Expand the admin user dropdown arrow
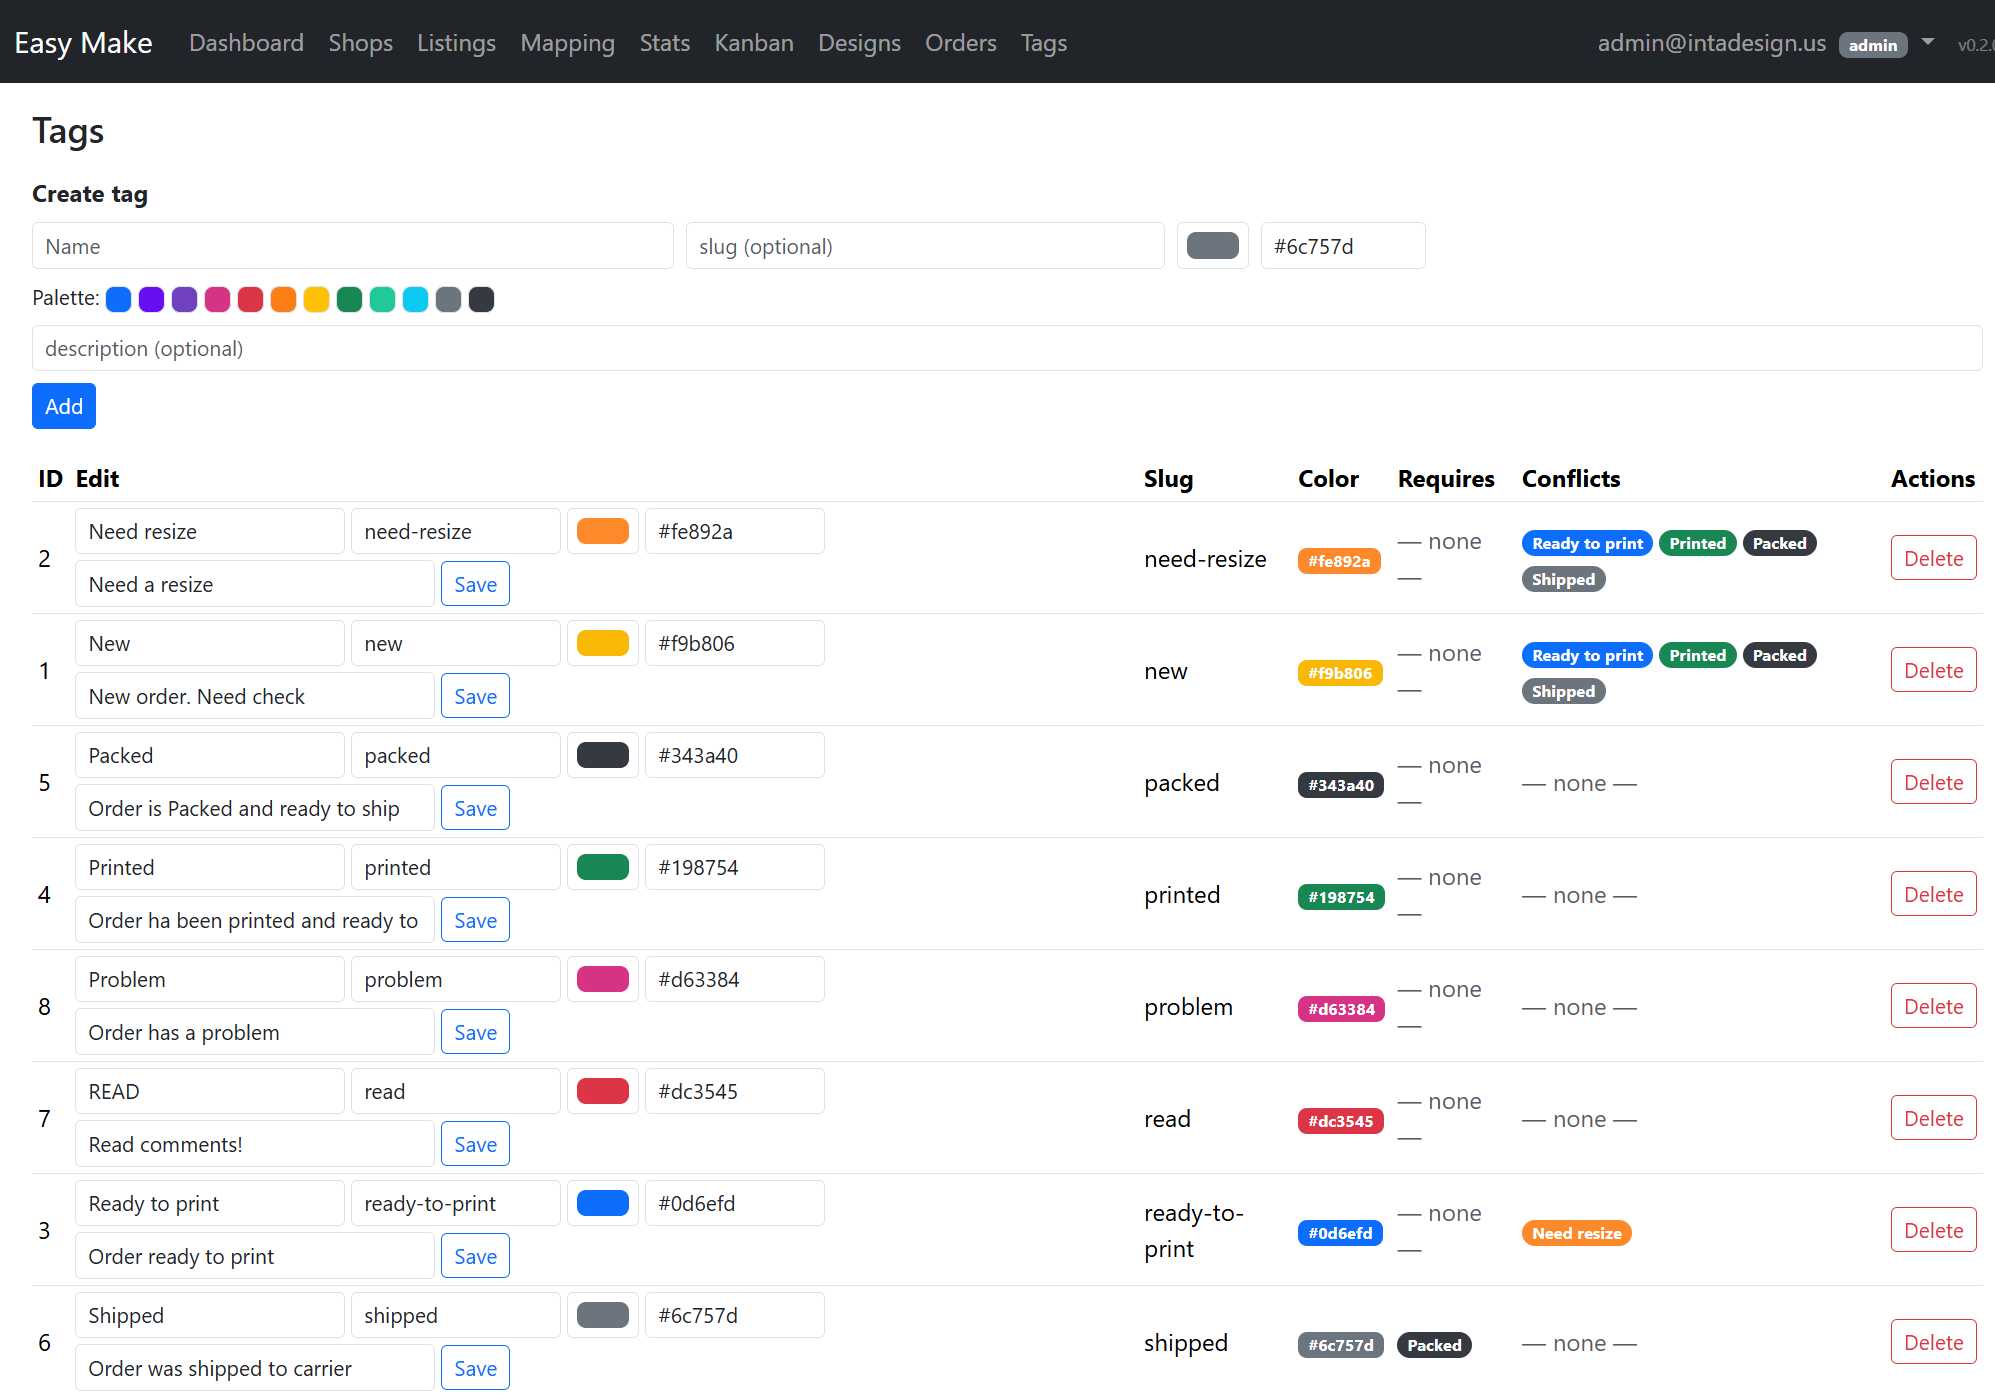The width and height of the screenshot is (1995, 1397). pos(1928,42)
